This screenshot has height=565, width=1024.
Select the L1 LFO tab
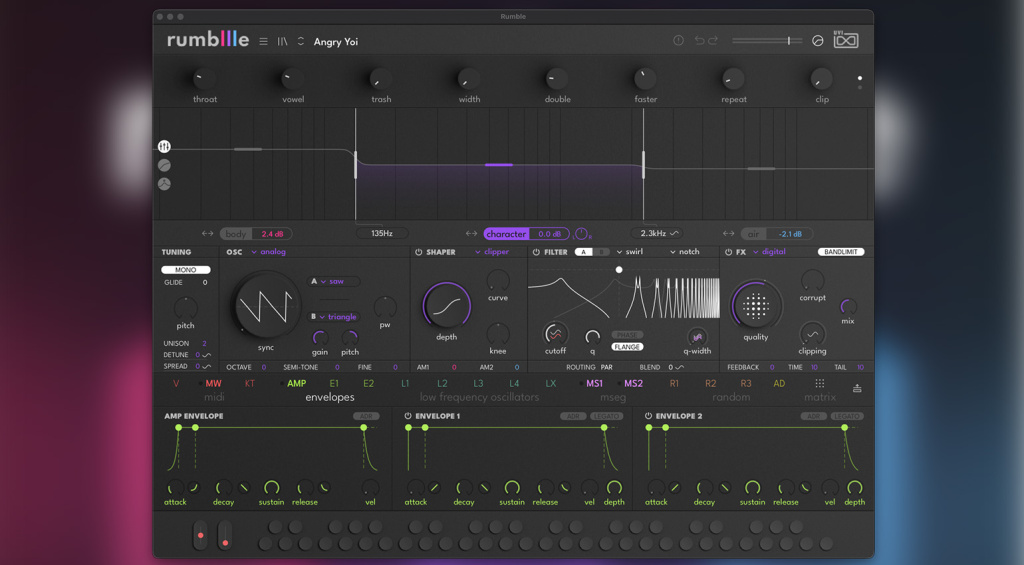coord(405,383)
